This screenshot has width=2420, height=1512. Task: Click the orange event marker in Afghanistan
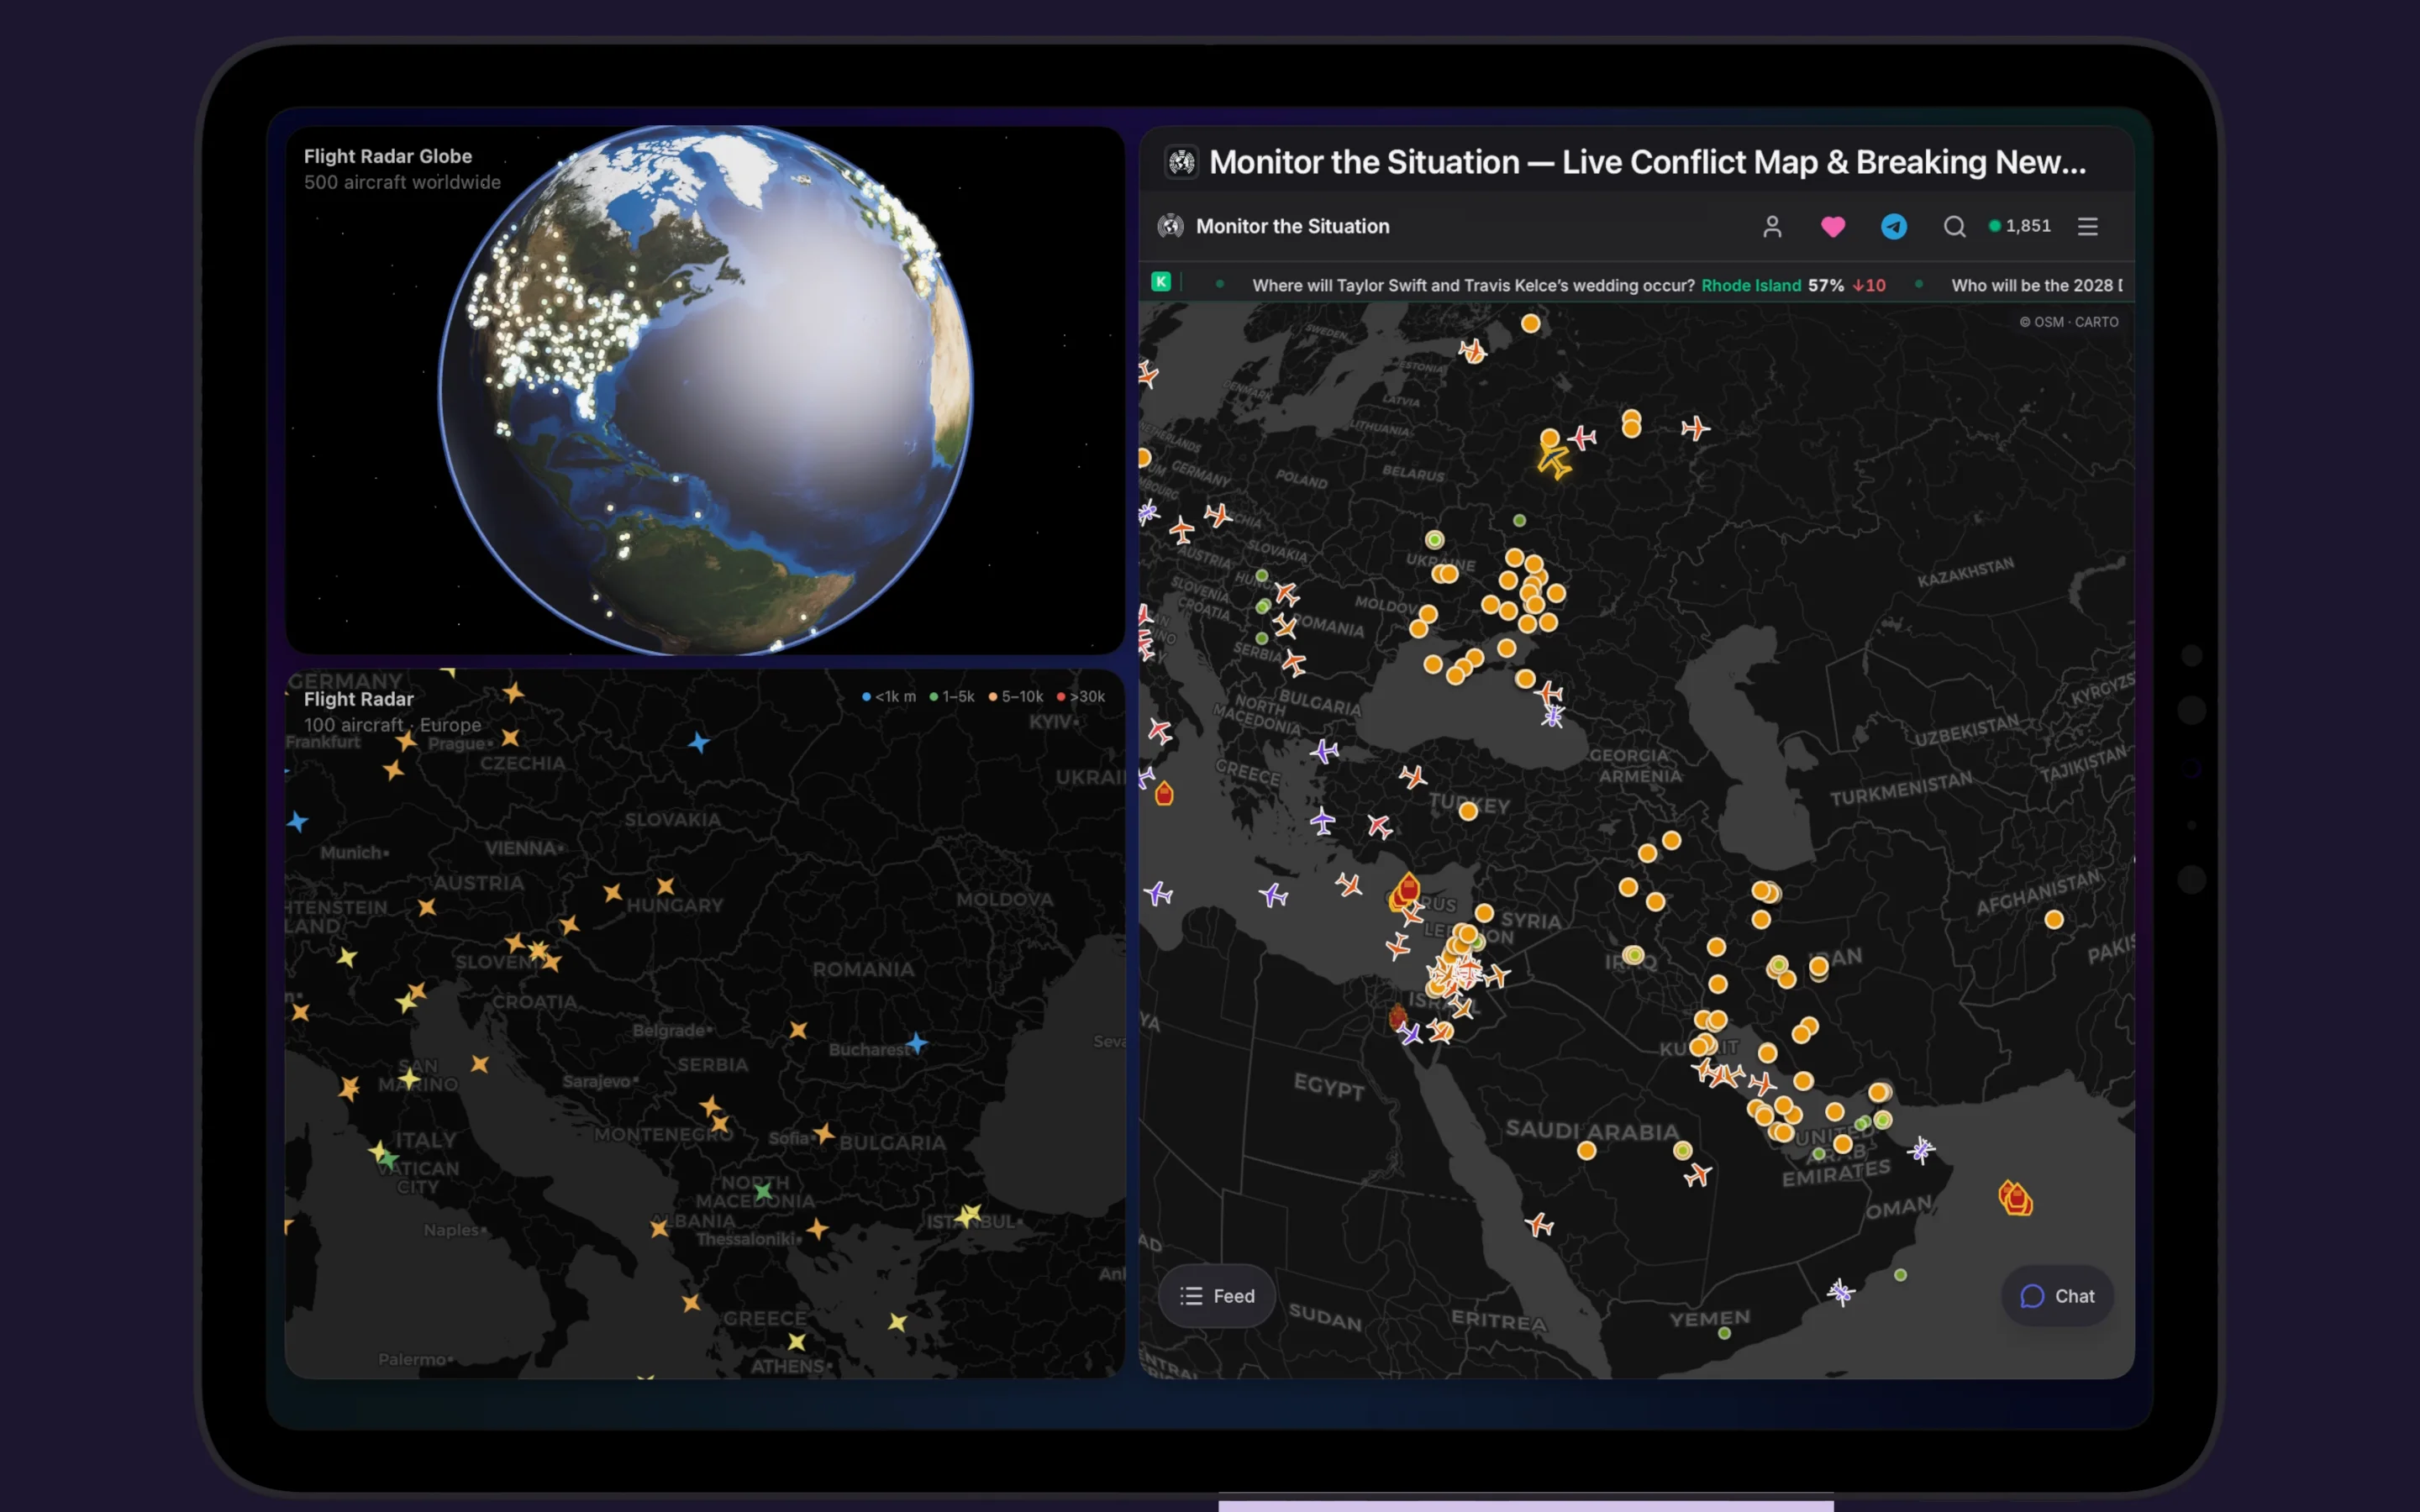(2053, 919)
